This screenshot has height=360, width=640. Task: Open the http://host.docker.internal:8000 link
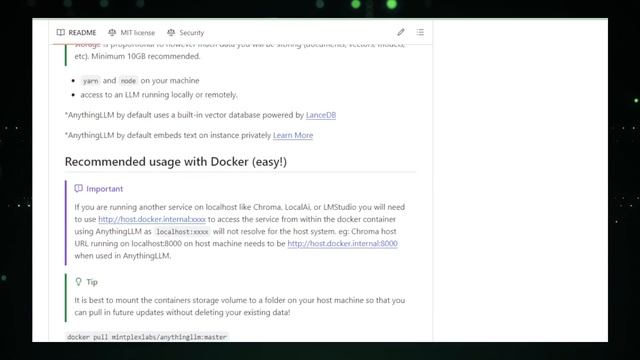pos(342,243)
